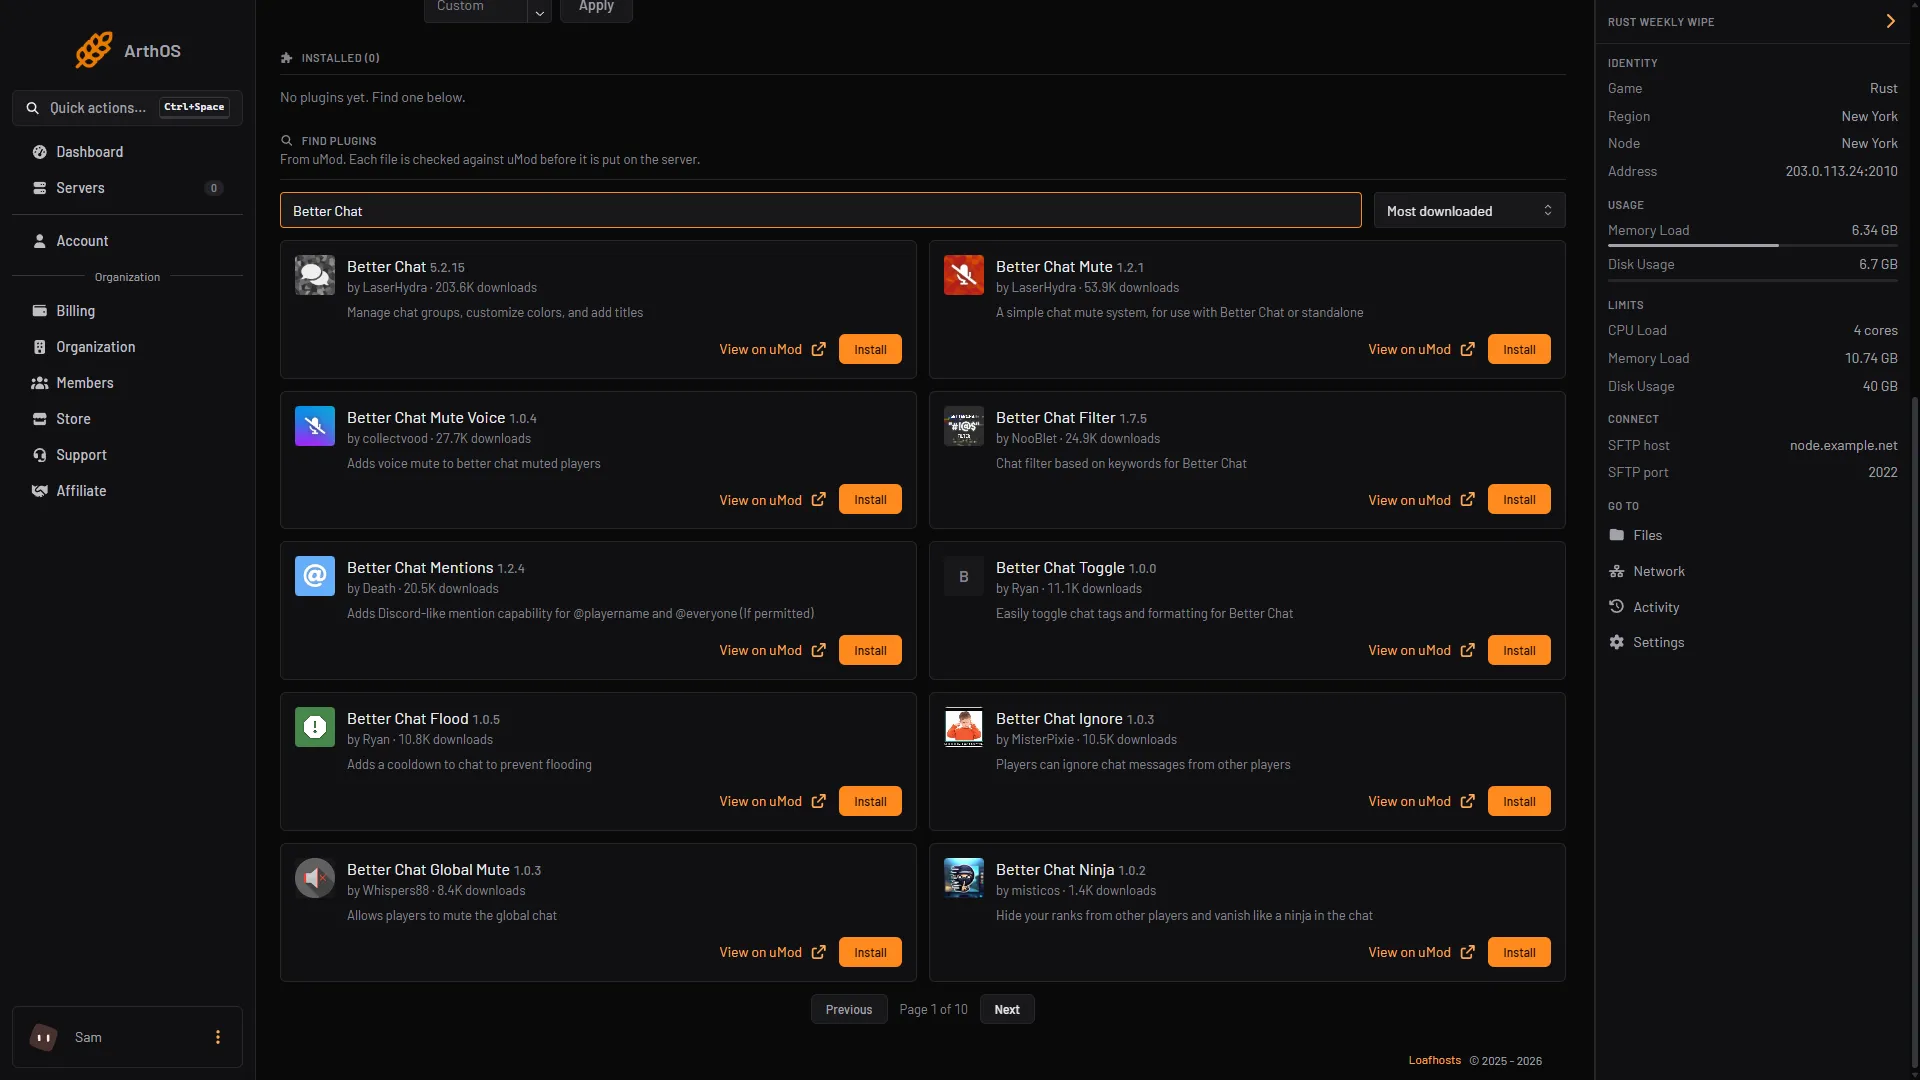
Task: Click SFTP host node.example.net value
Action: point(1843,445)
